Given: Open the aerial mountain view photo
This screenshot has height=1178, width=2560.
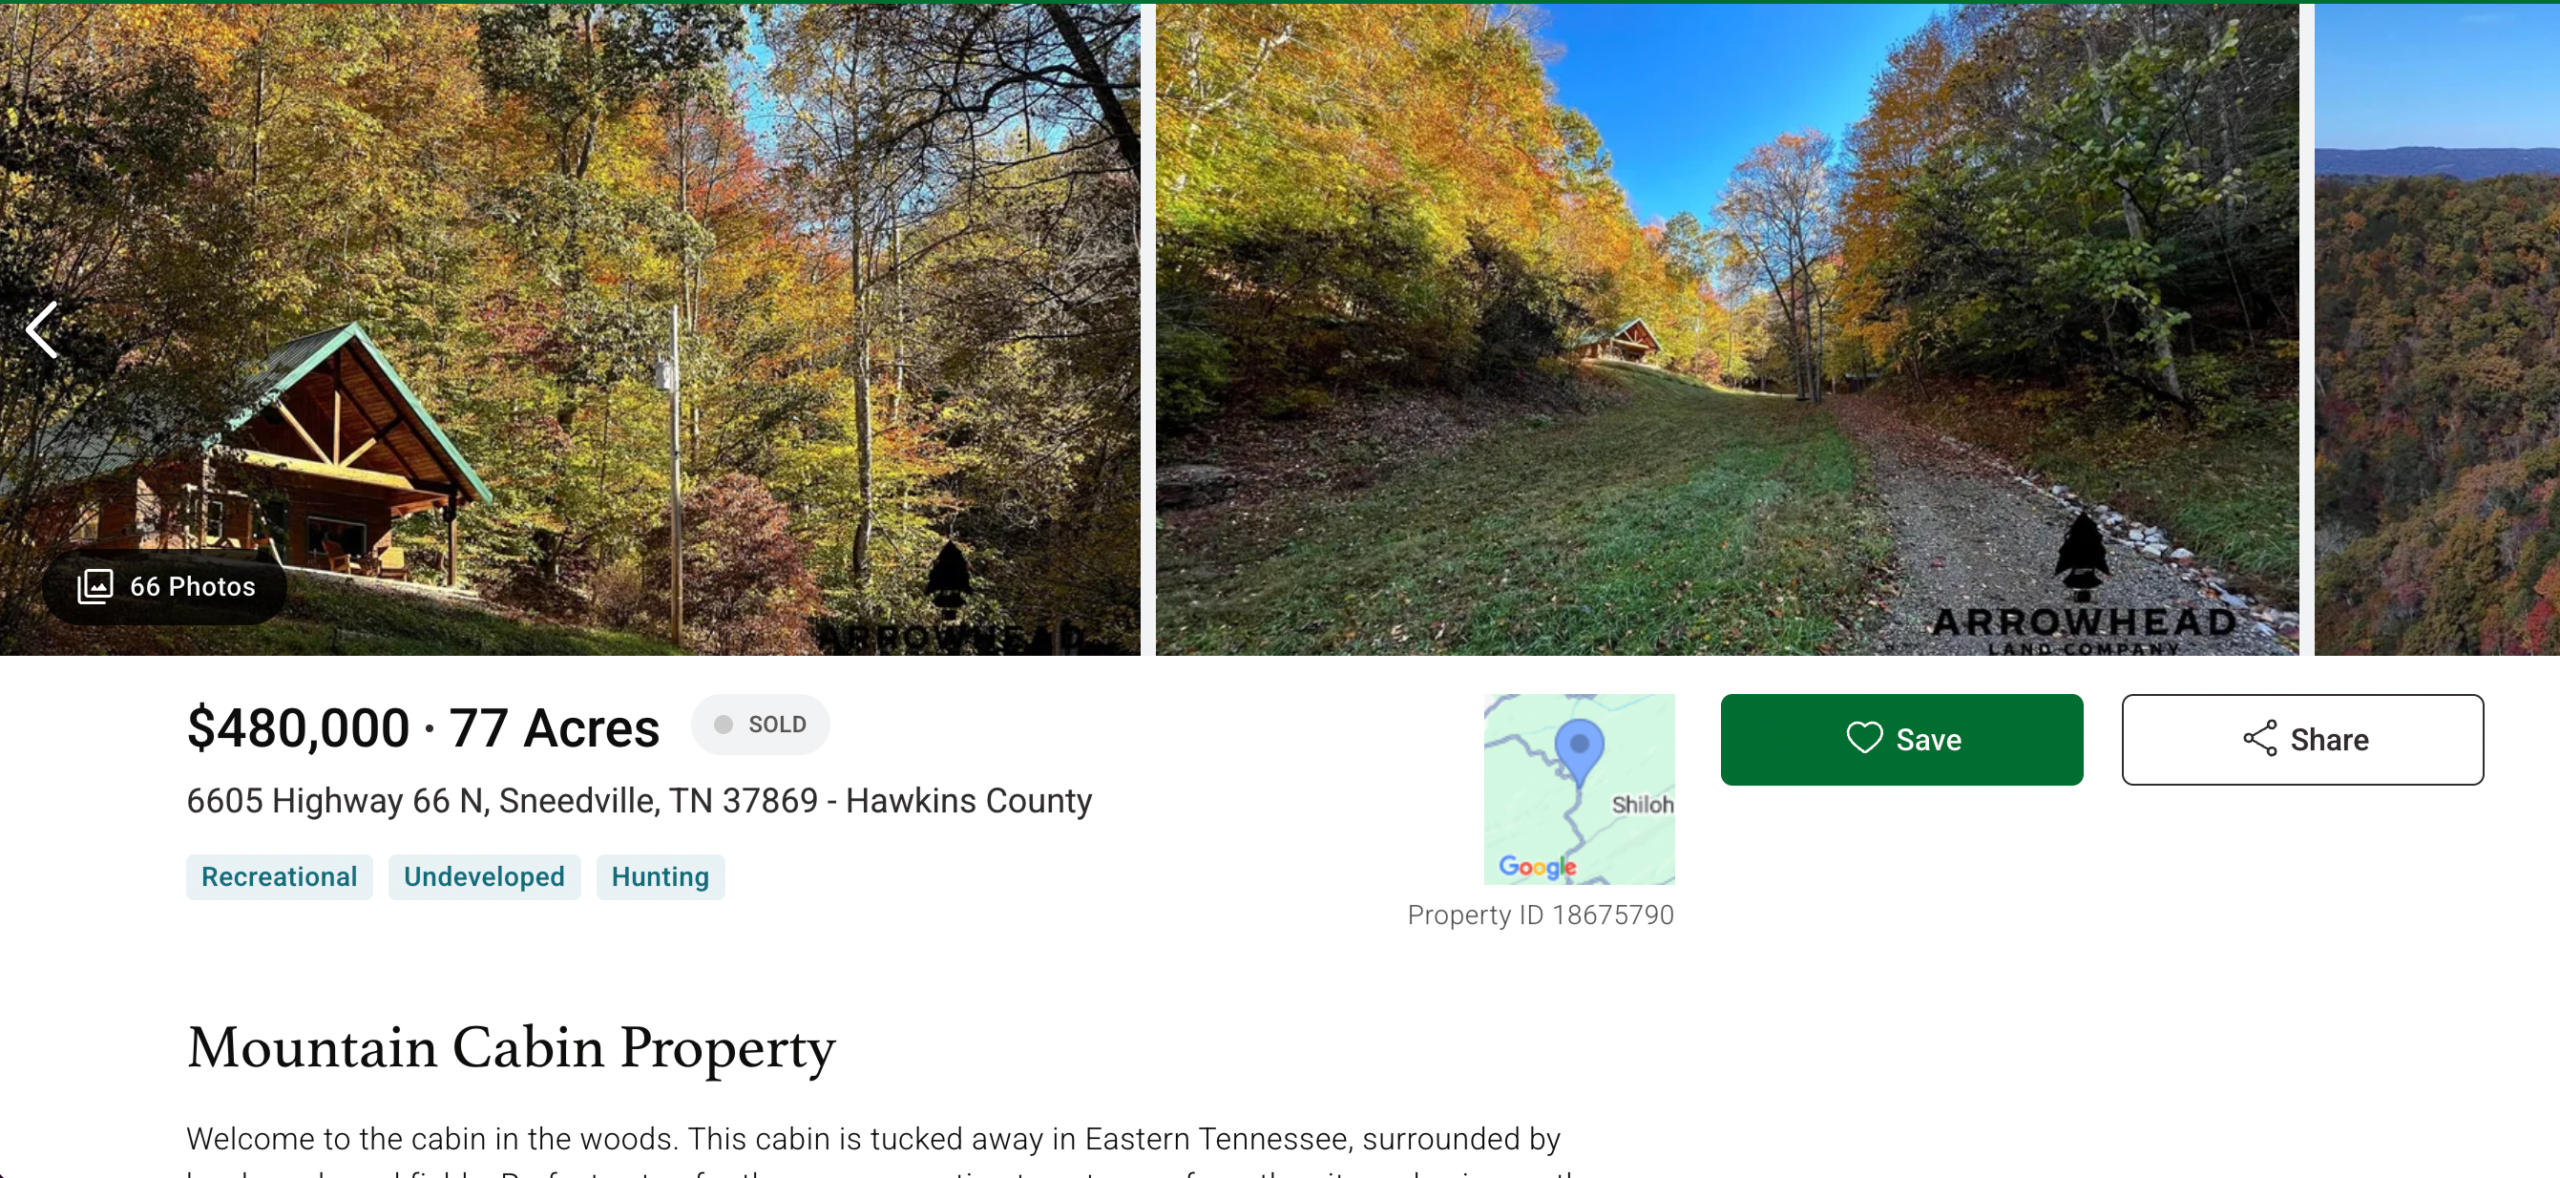Looking at the screenshot, I should (x=2437, y=330).
